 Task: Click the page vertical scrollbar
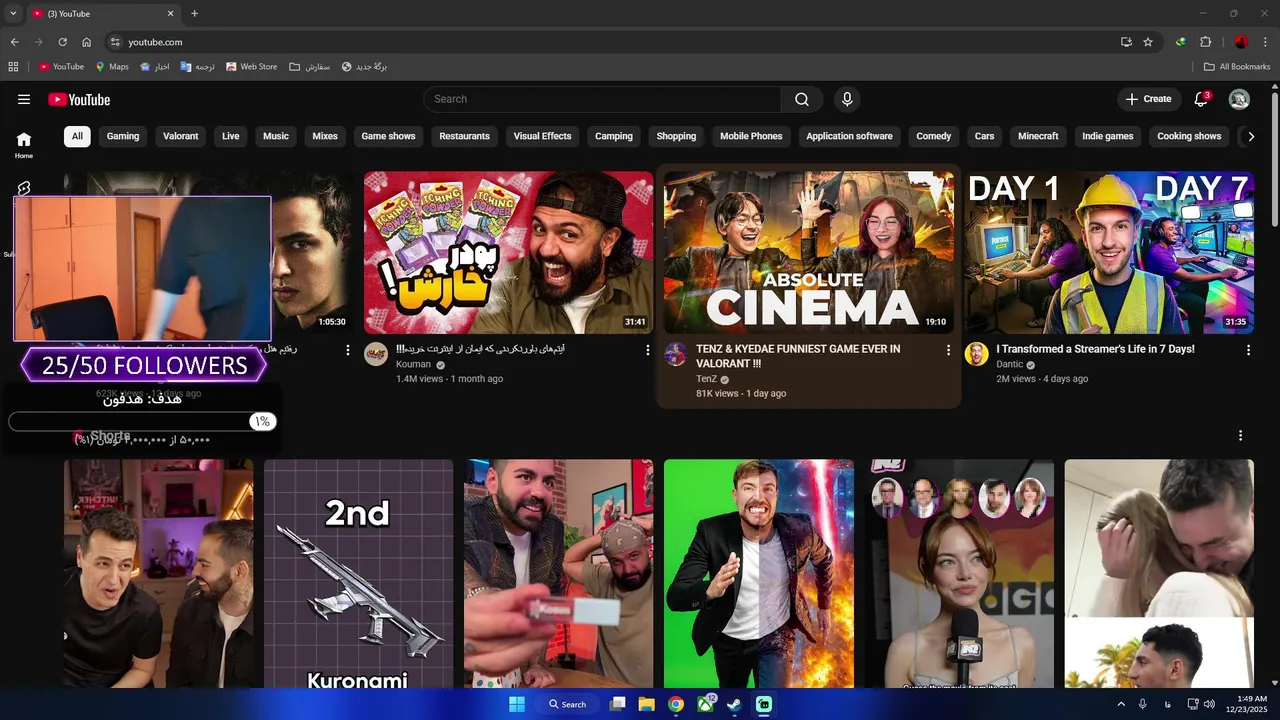point(1274,160)
